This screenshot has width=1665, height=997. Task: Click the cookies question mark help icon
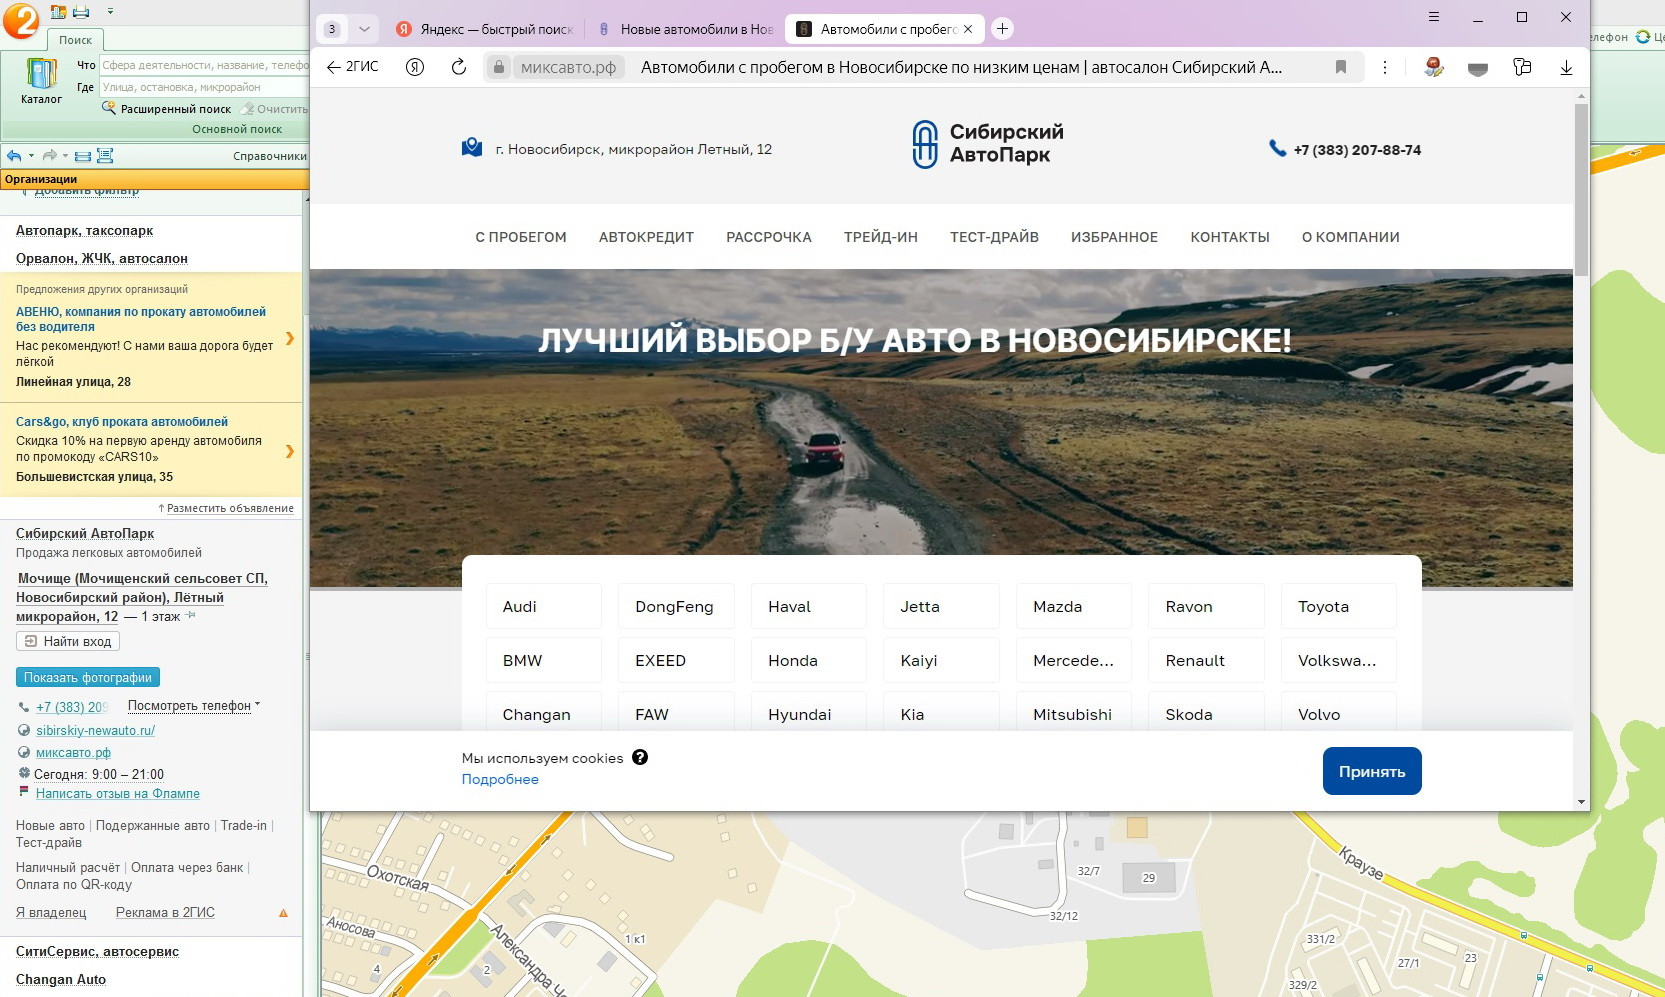[640, 757]
